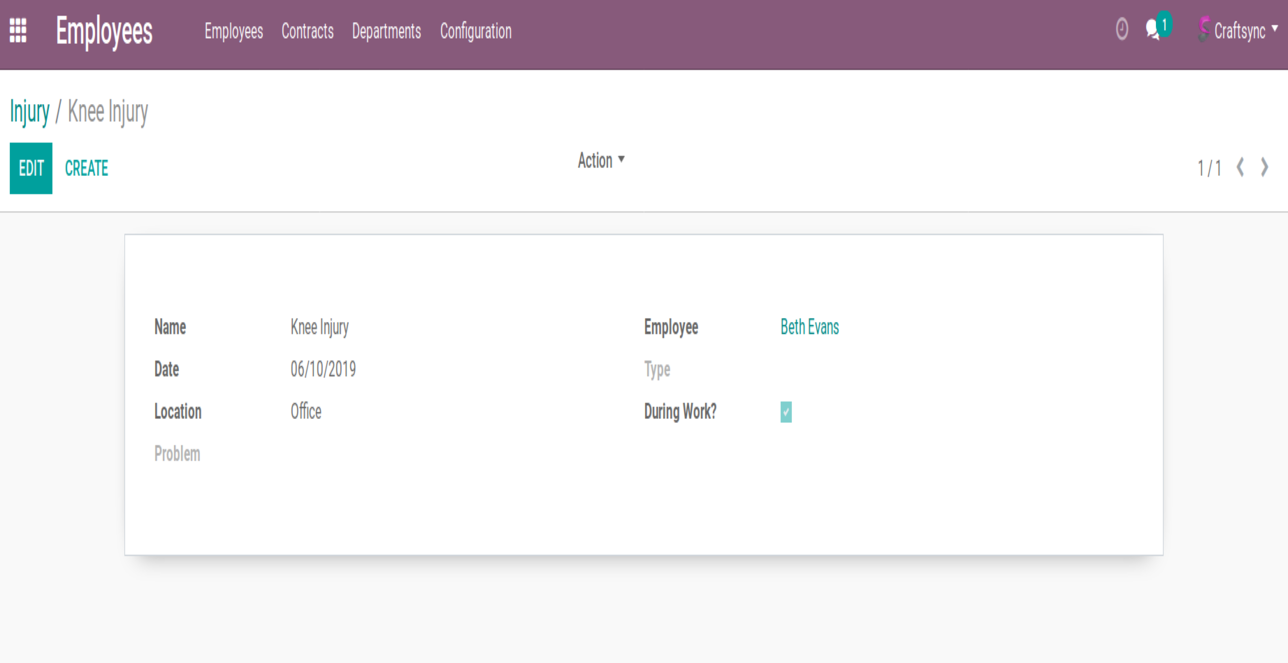This screenshot has height=663, width=1288.
Task: Expand the Action dropdown
Action: click(x=601, y=160)
